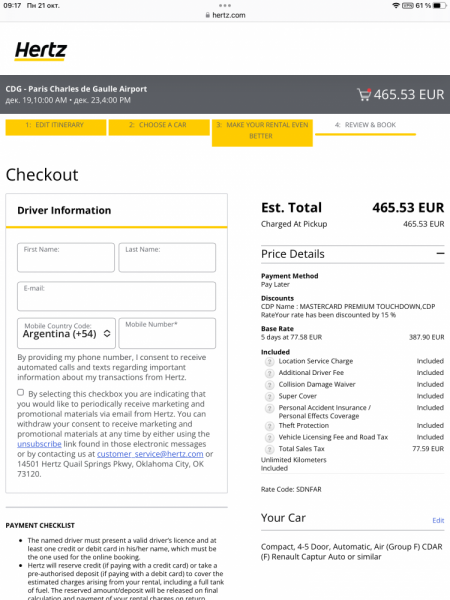Screen dimensions: 450x600
Task: Select step 4 Review & Book
Action: coord(365,127)
